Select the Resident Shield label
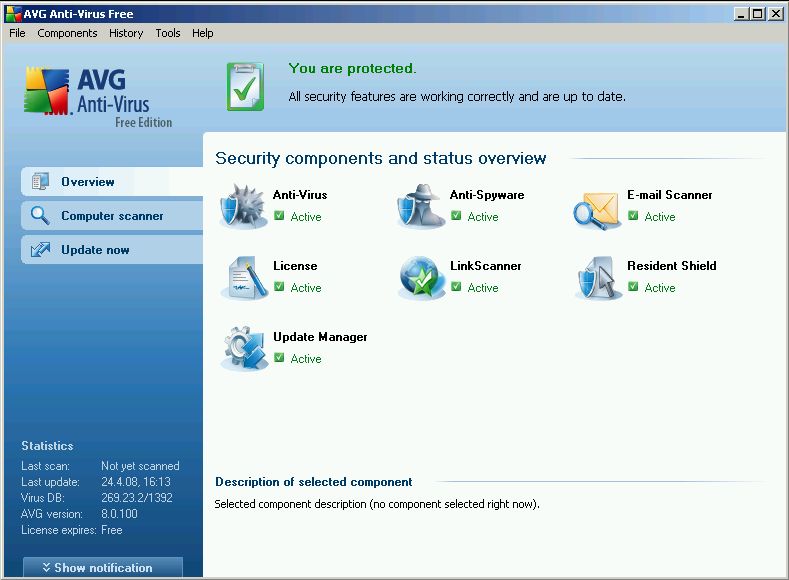This screenshot has width=789, height=580. coord(672,266)
